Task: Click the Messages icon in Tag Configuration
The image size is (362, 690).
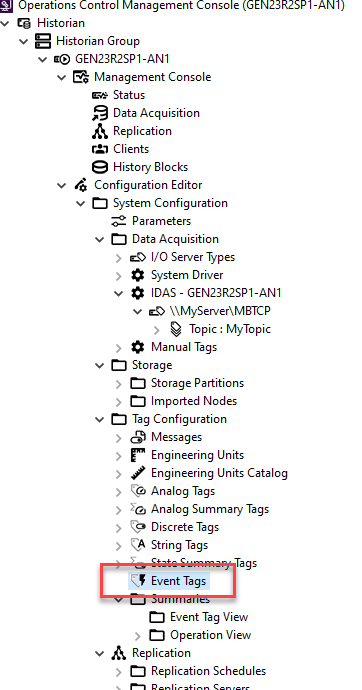Action: pos(138,437)
